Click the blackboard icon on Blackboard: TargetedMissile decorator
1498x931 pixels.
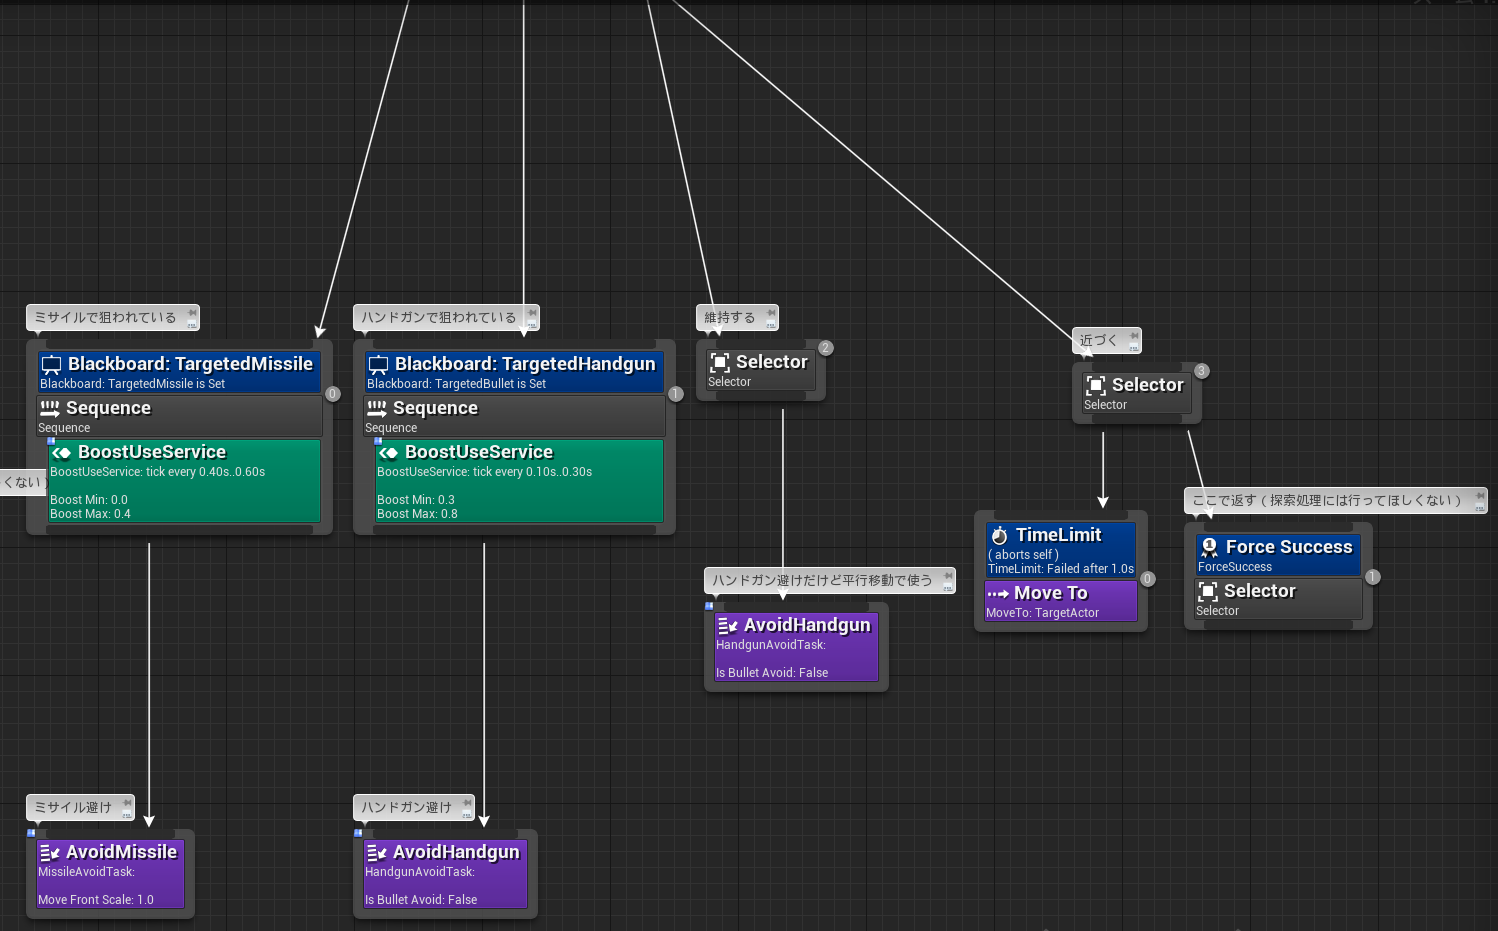click(x=51, y=363)
